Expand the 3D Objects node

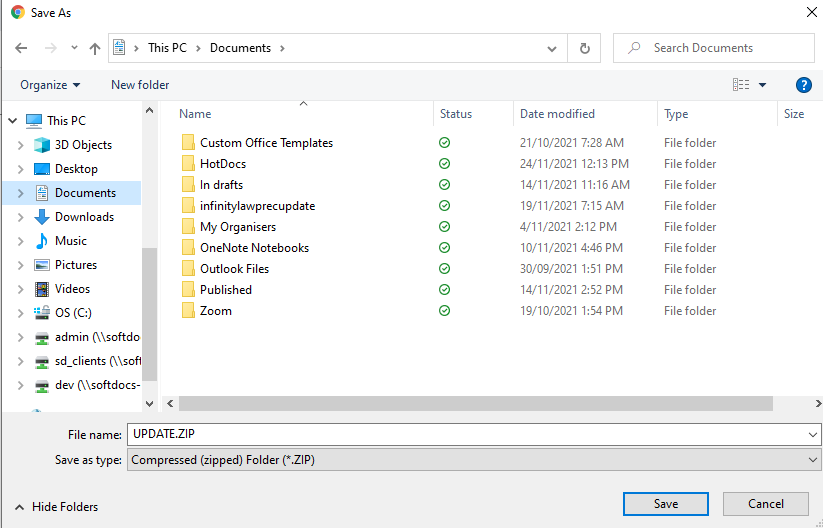(20, 145)
